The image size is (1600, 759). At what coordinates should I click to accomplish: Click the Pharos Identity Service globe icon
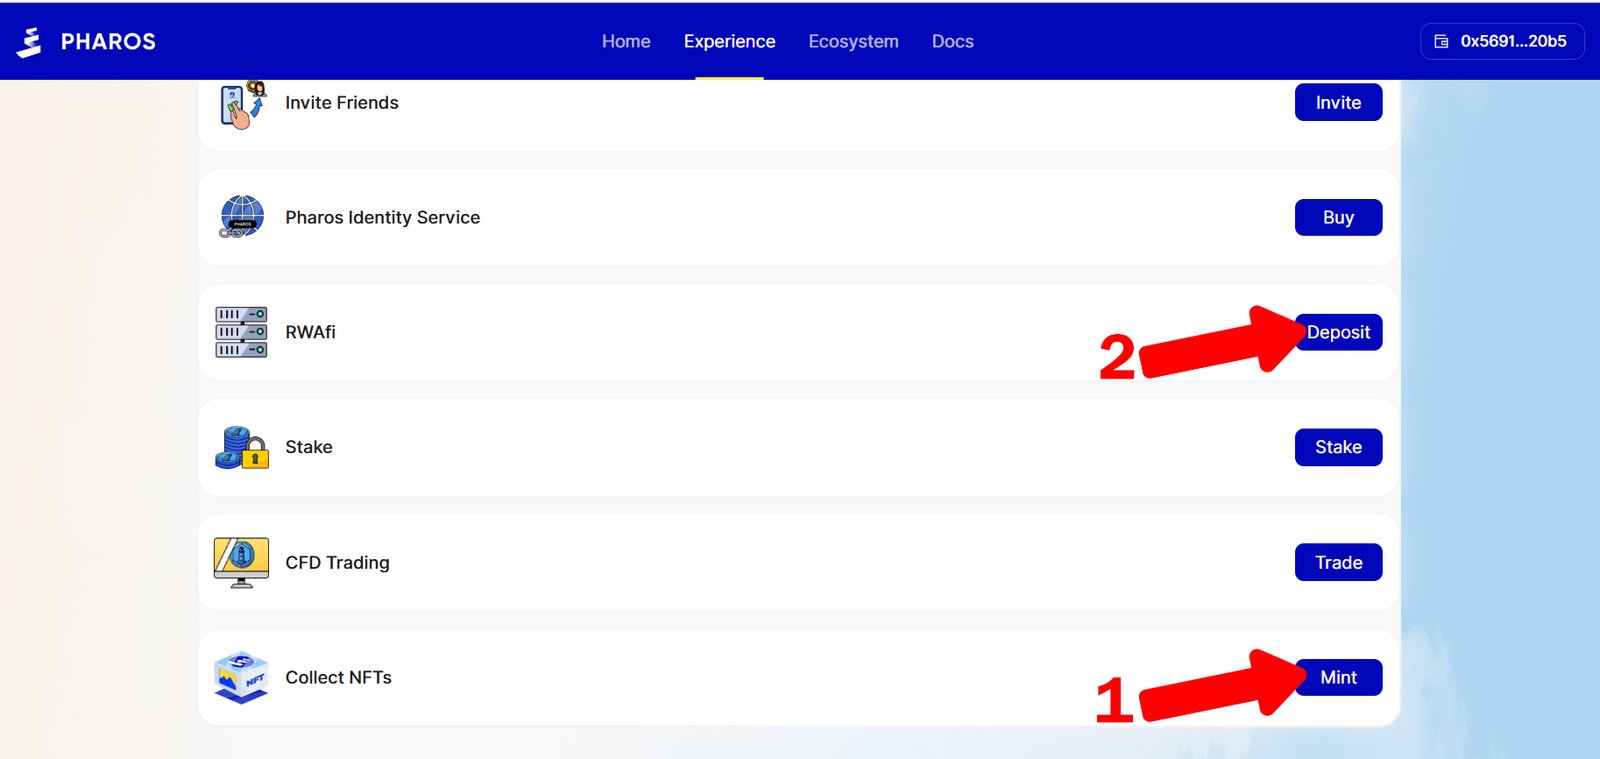tap(241, 217)
